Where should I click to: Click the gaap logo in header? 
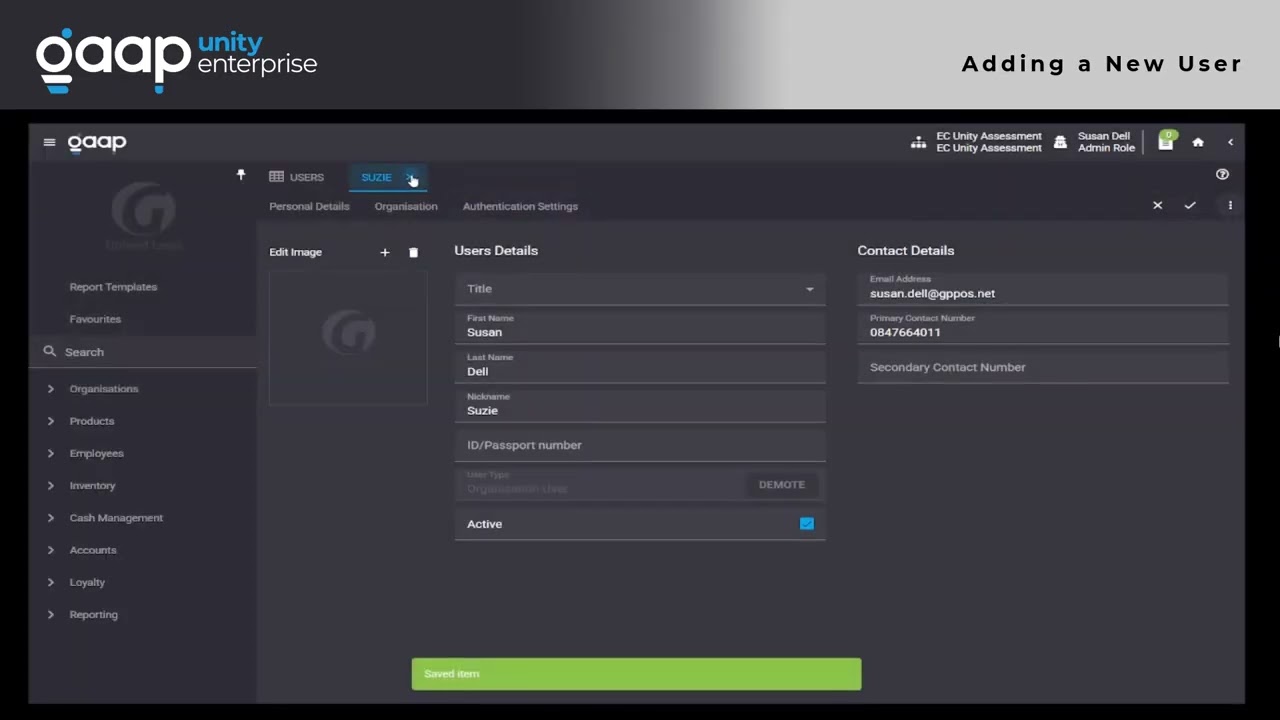97,142
